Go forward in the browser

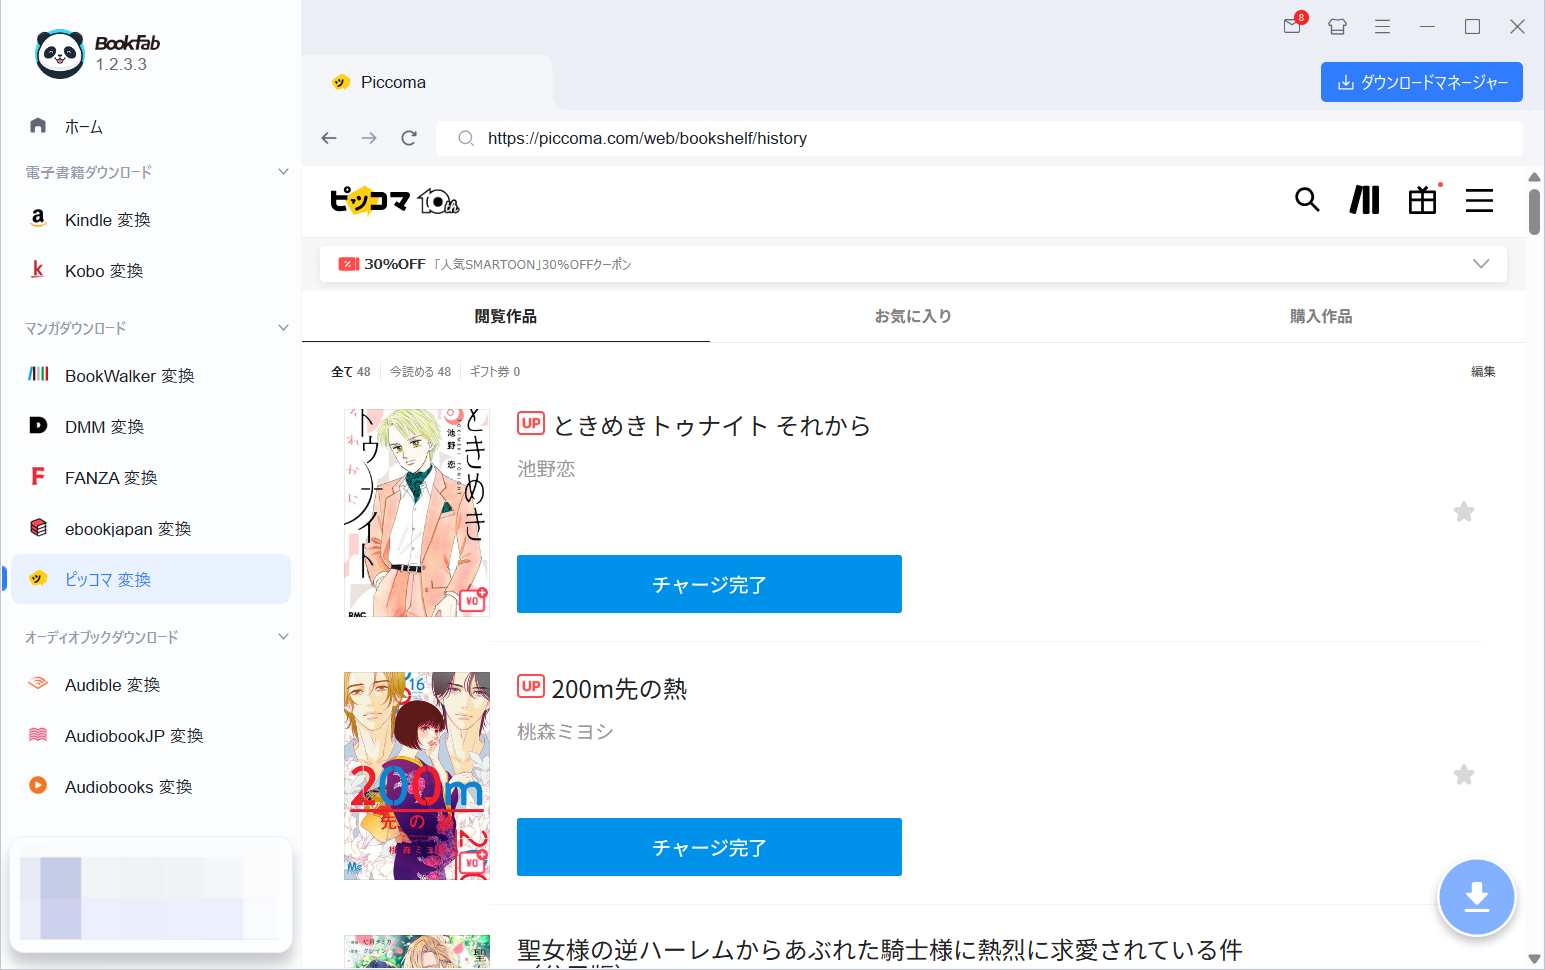[x=369, y=138]
